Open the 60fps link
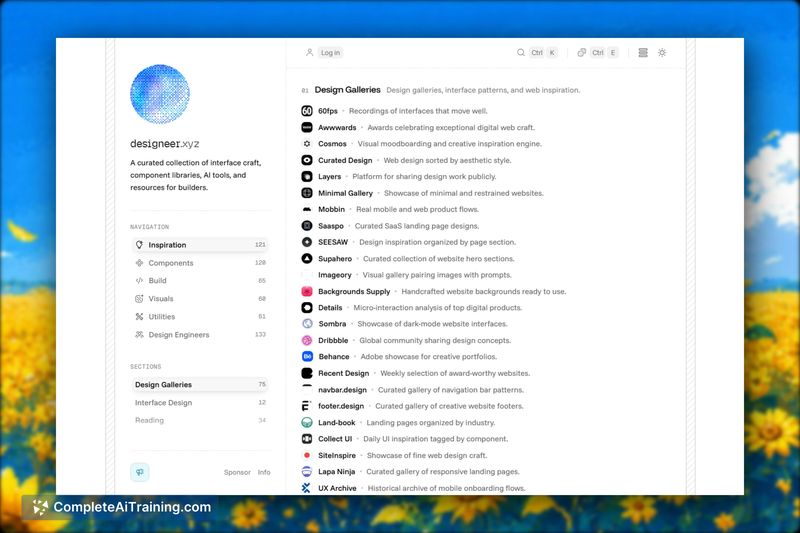800x533 pixels. pos(328,111)
